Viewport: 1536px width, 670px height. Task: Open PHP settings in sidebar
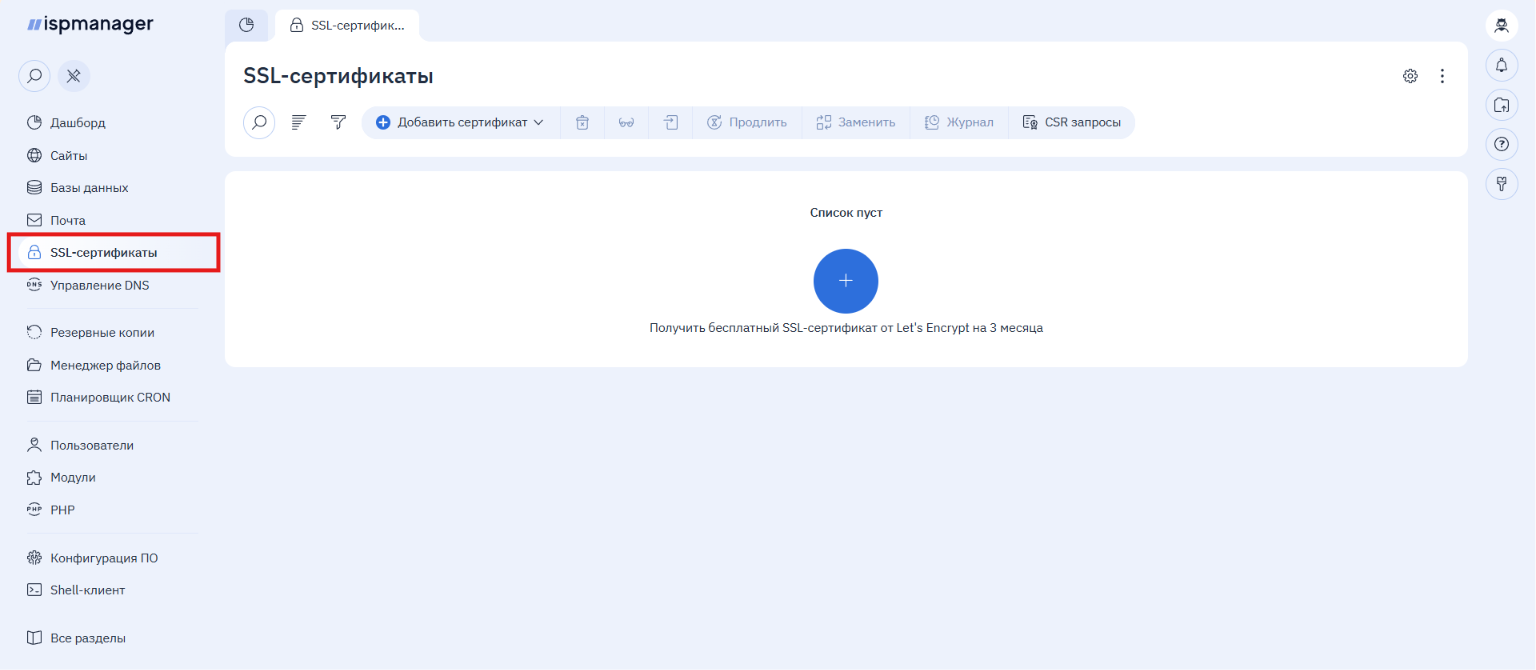coord(50,510)
